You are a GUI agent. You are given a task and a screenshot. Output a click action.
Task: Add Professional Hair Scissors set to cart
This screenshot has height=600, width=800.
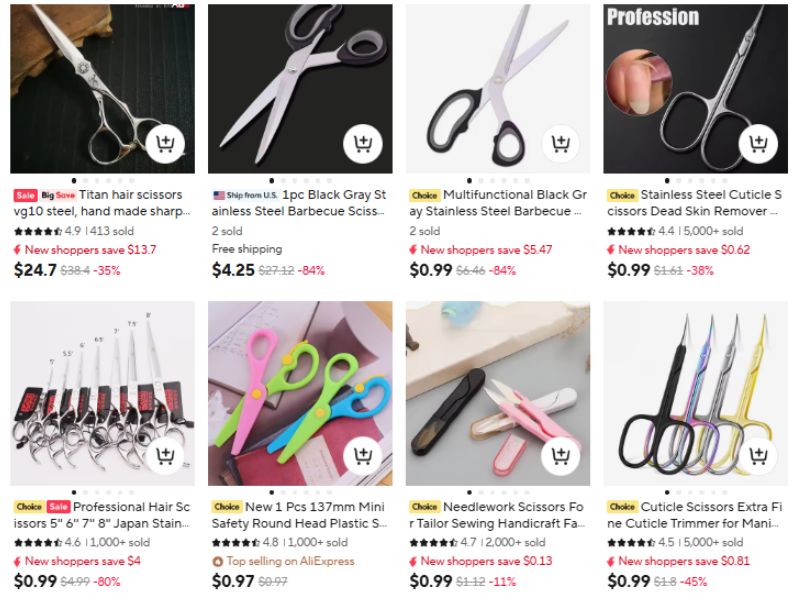(165, 455)
